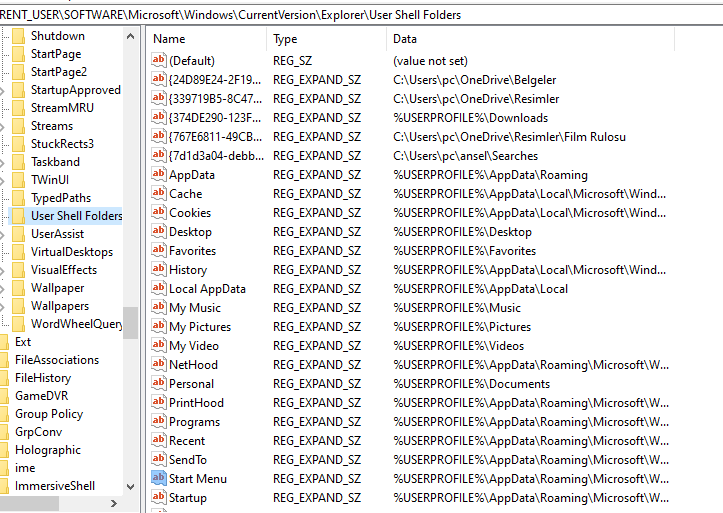Sort values by the Data column header
This screenshot has width=723, height=513.
531,39
